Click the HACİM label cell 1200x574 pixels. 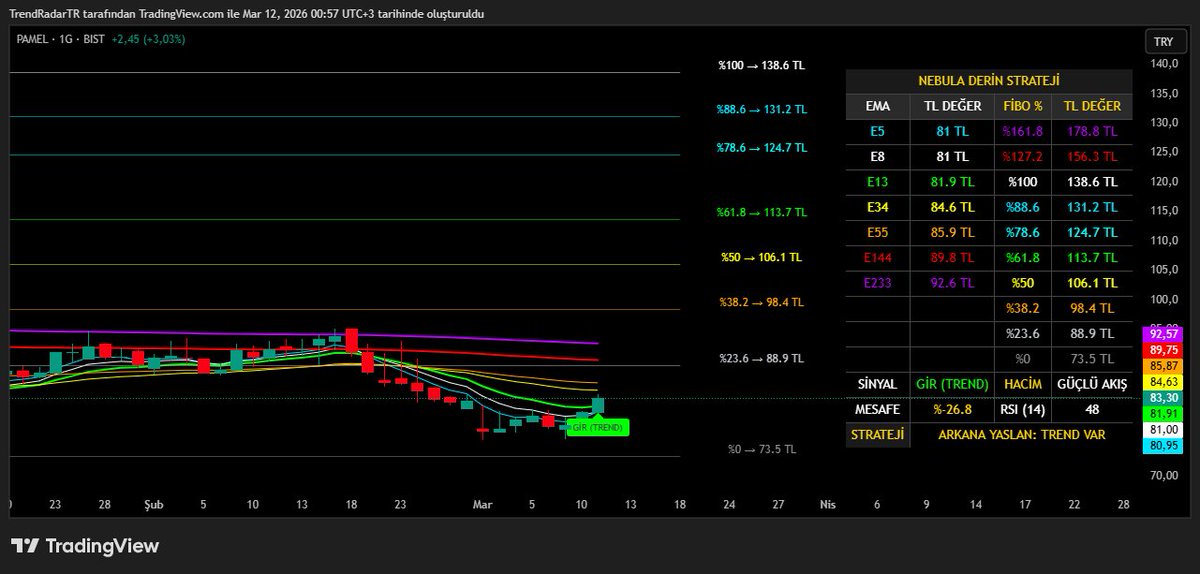tap(1022, 384)
